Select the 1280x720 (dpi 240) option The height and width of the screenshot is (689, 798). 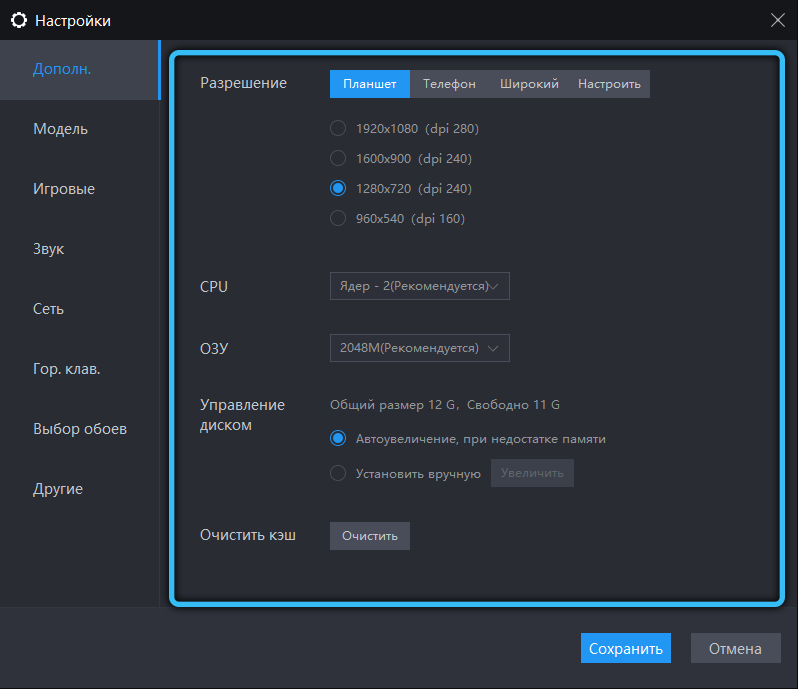[338, 188]
